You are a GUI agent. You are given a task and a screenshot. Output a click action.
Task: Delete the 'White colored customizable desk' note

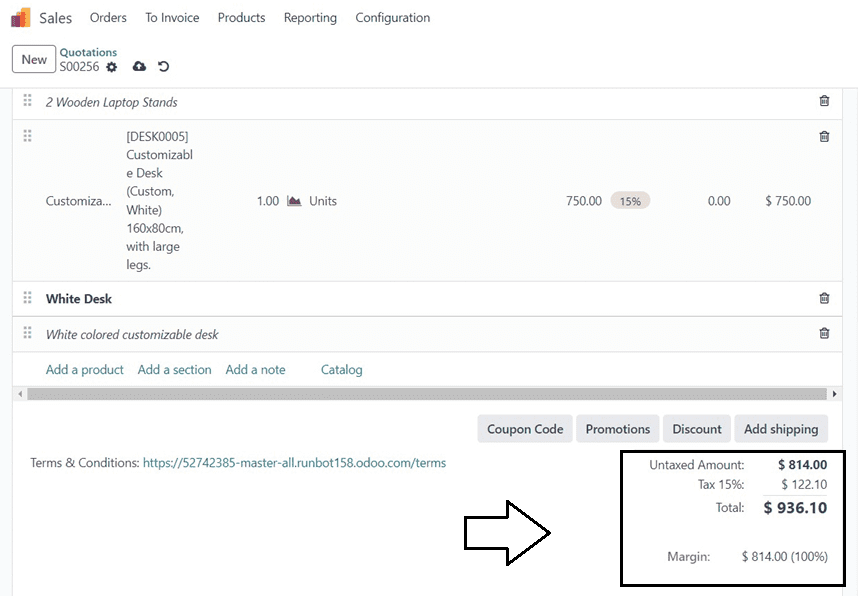tap(824, 332)
